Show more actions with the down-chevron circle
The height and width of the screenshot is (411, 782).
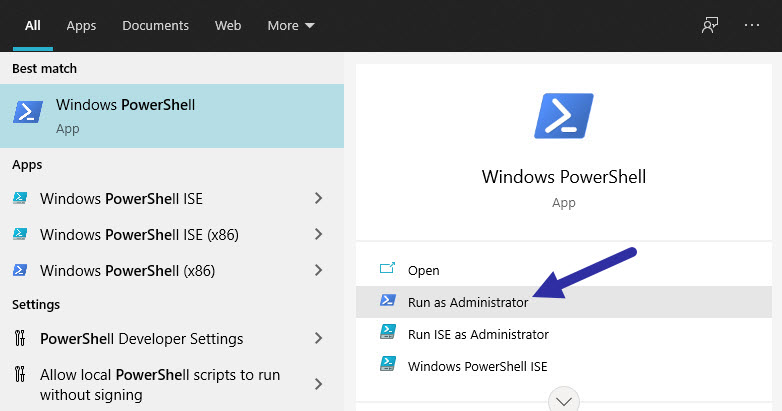point(564,401)
